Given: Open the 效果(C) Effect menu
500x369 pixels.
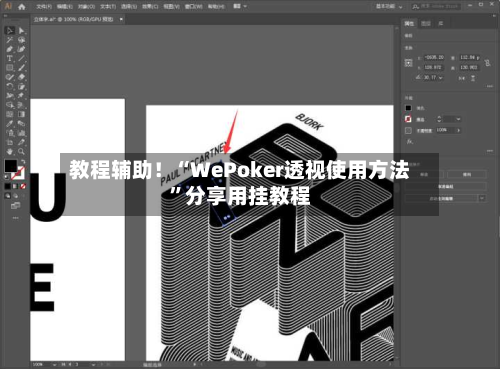Looking at the screenshot, I should (x=150, y=6).
